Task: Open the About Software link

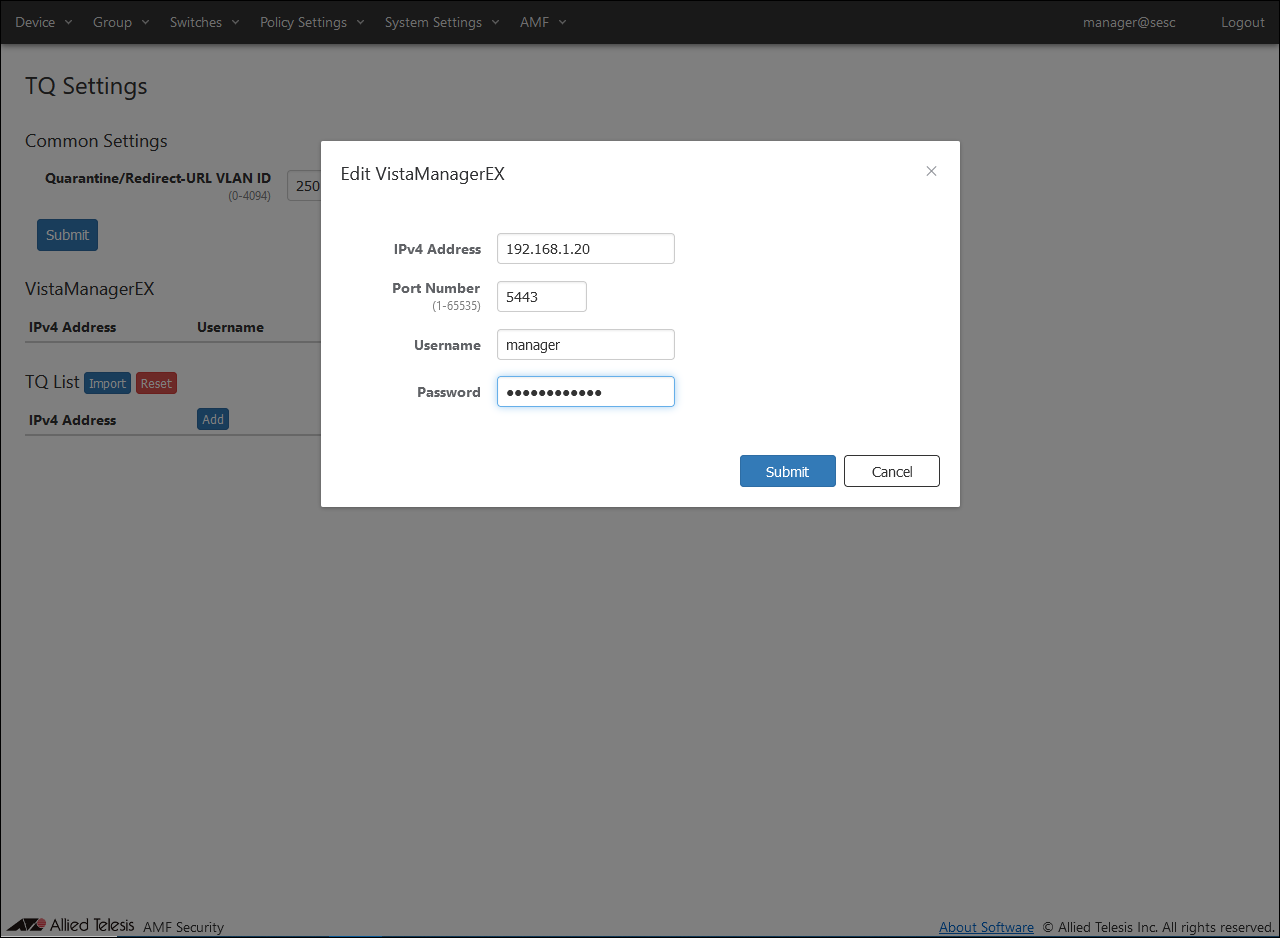Action: click(x=986, y=927)
